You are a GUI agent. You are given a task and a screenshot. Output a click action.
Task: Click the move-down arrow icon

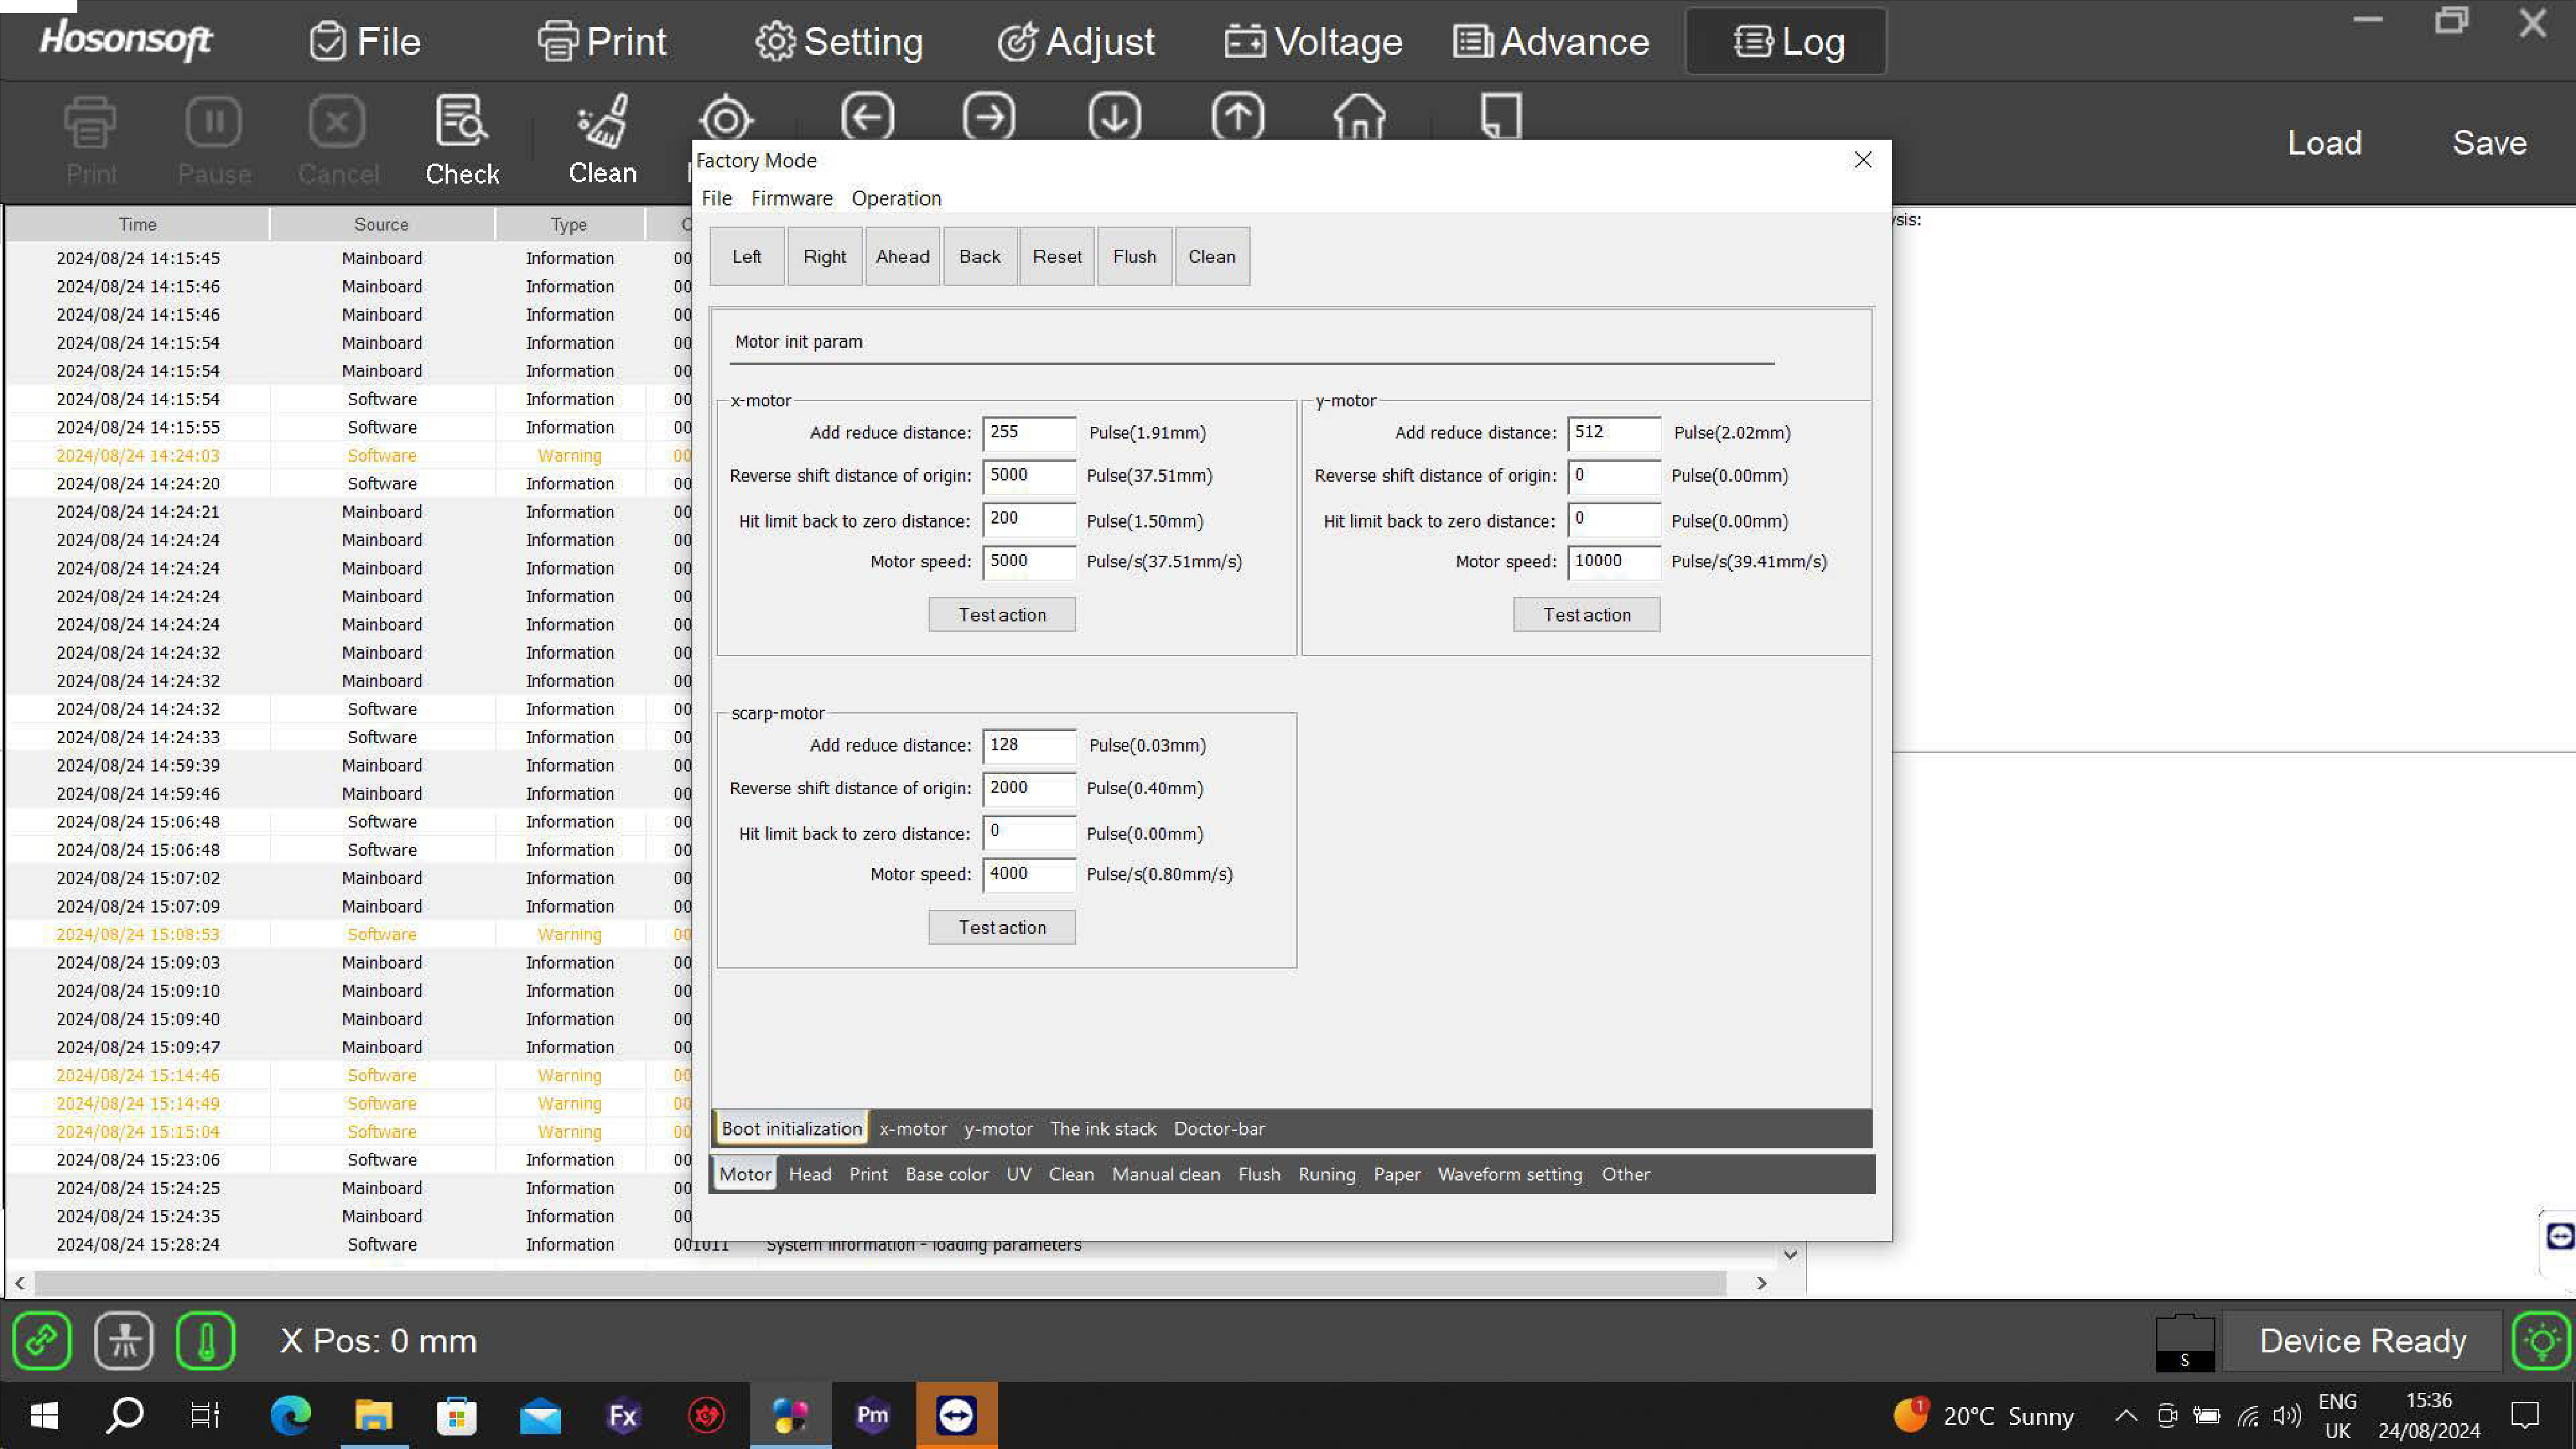(x=1114, y=118)
